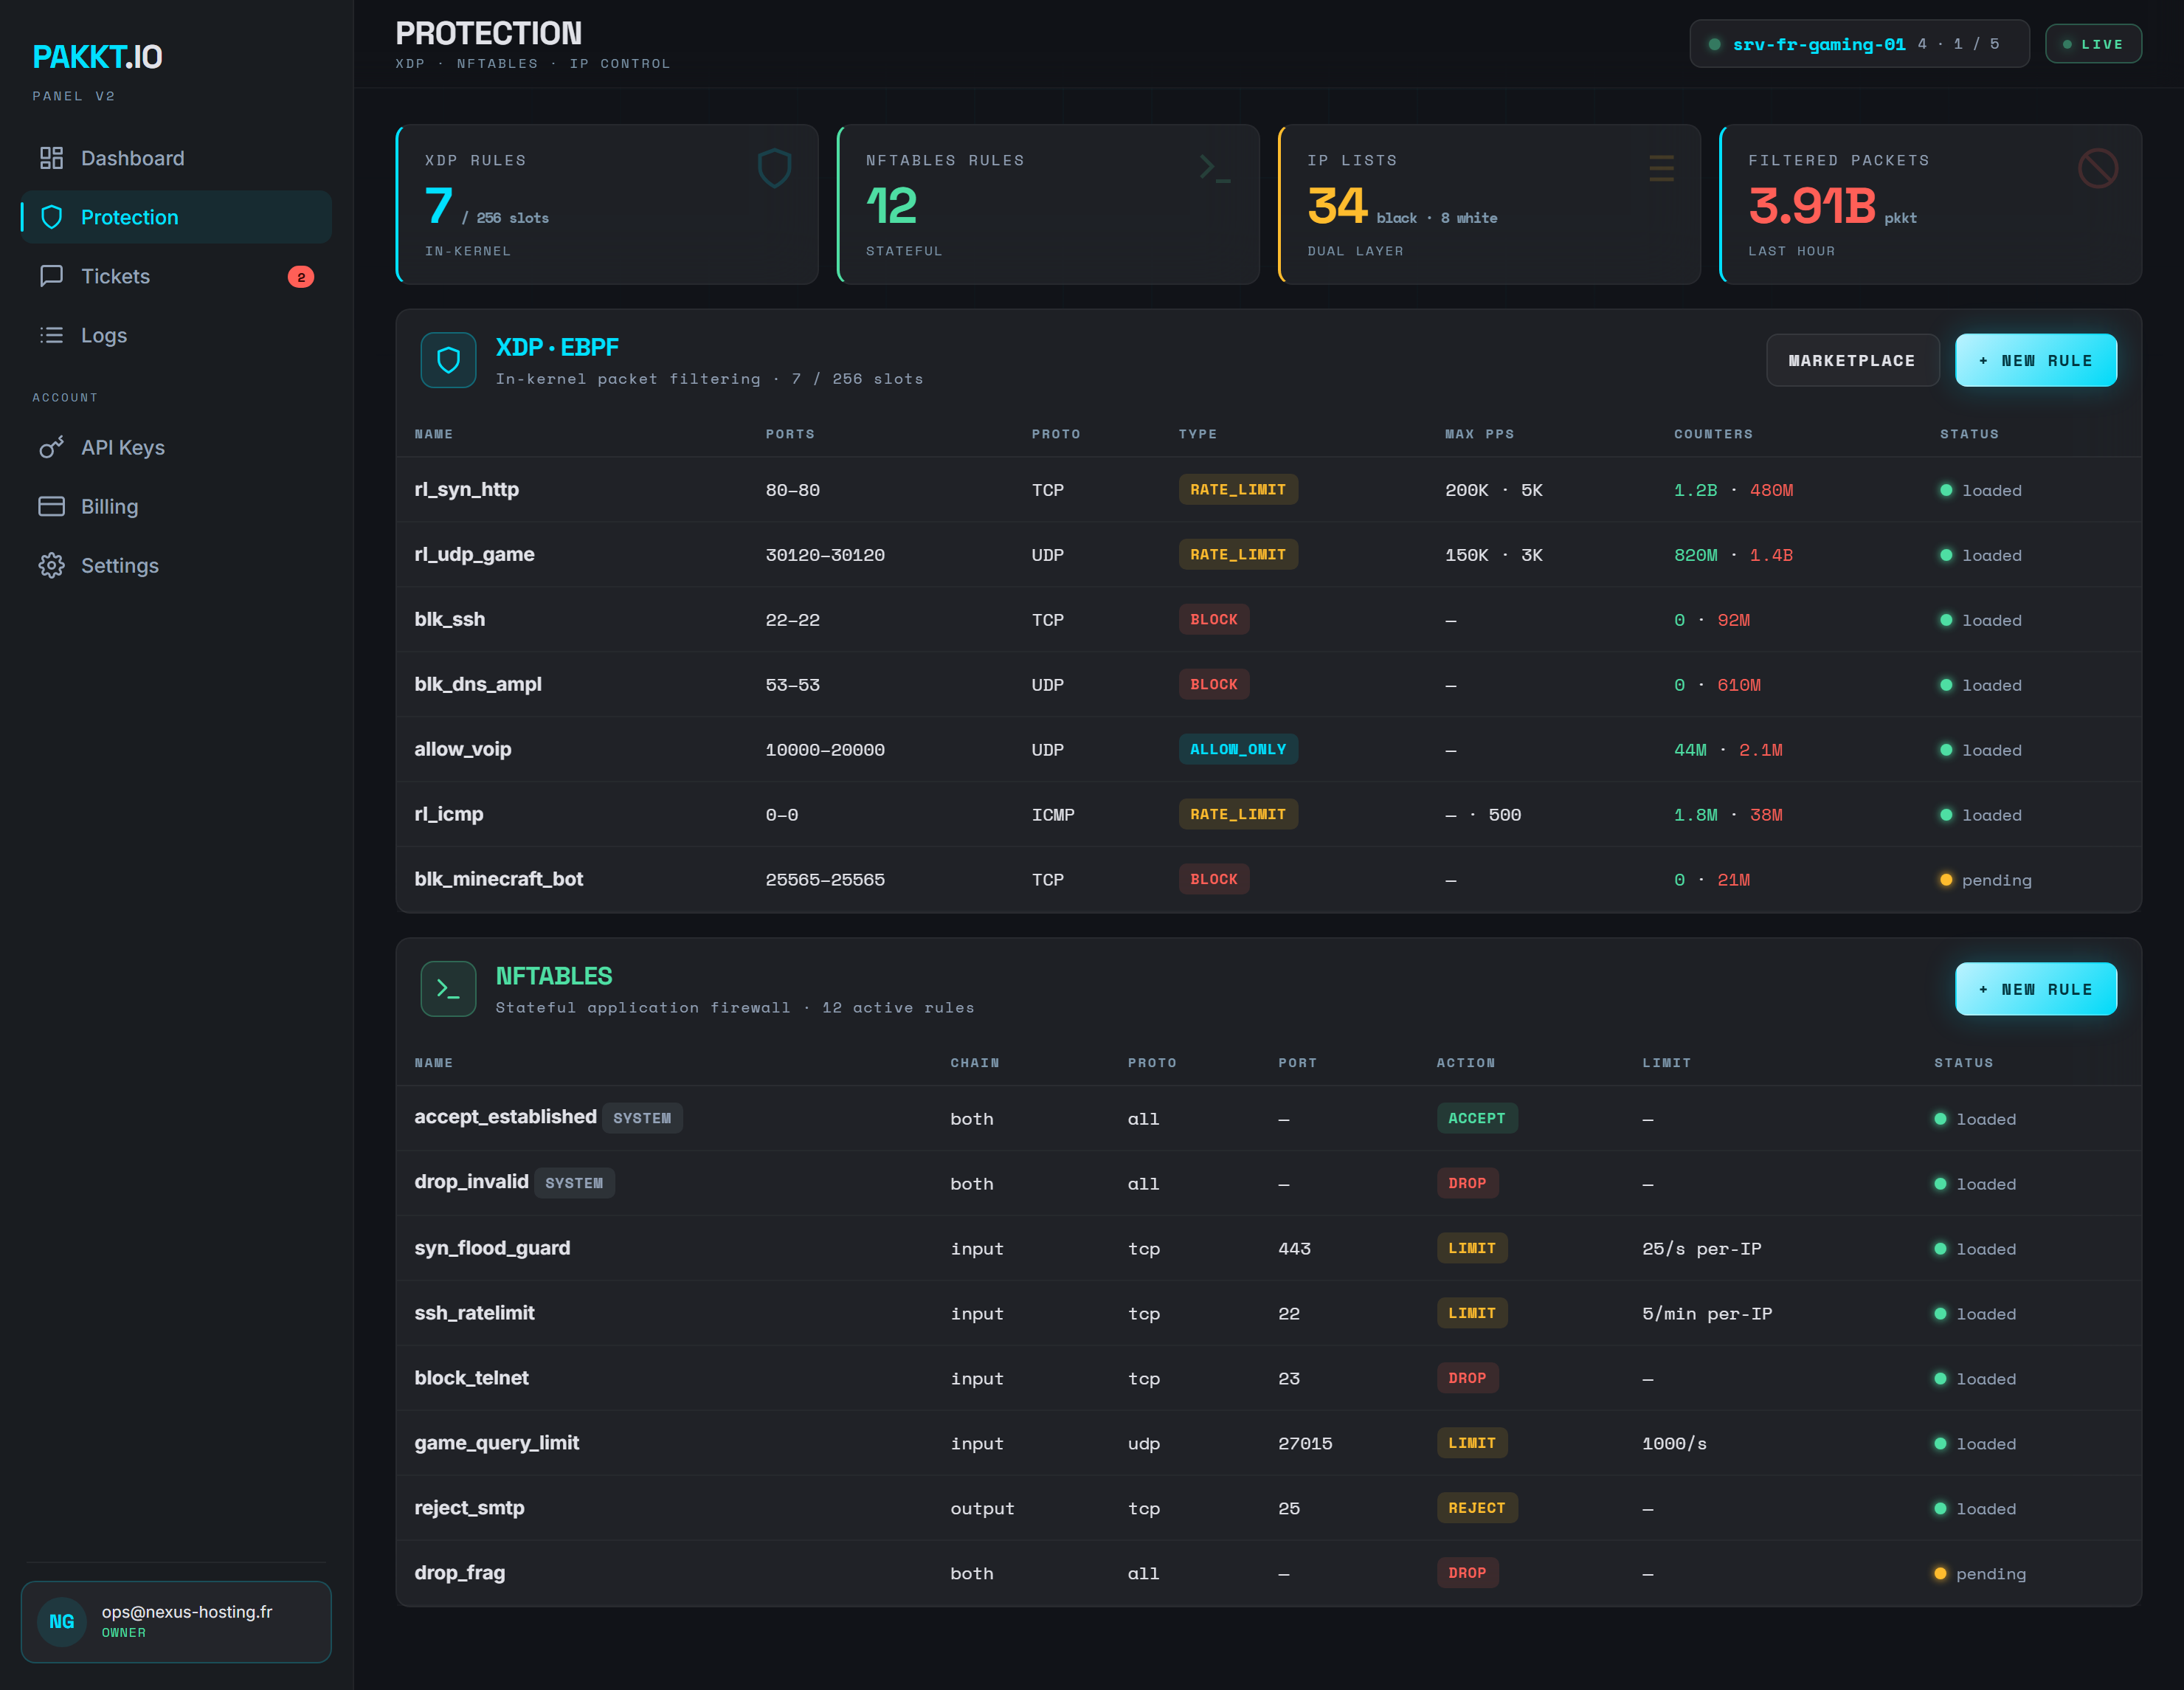Image resolution: width=2184 pixels, height=1690 pixels.
Task: Click the rl_syn_http rule name
Action: click(x=467, y=489)
